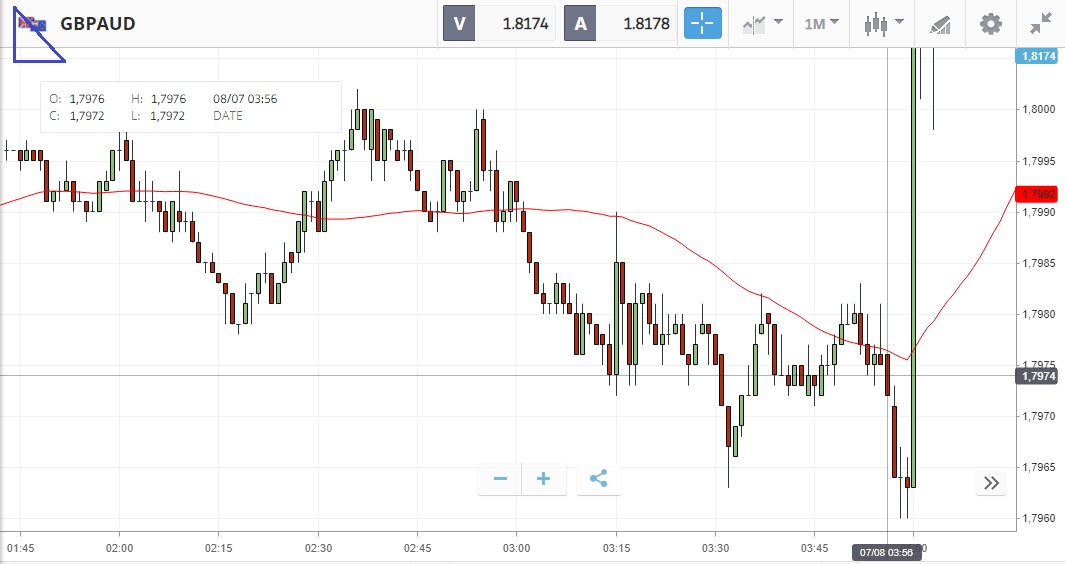Viewport: 1065px width, 564px height.
Task: Click the red 1,7992 moving average label
Action: 1038,194
